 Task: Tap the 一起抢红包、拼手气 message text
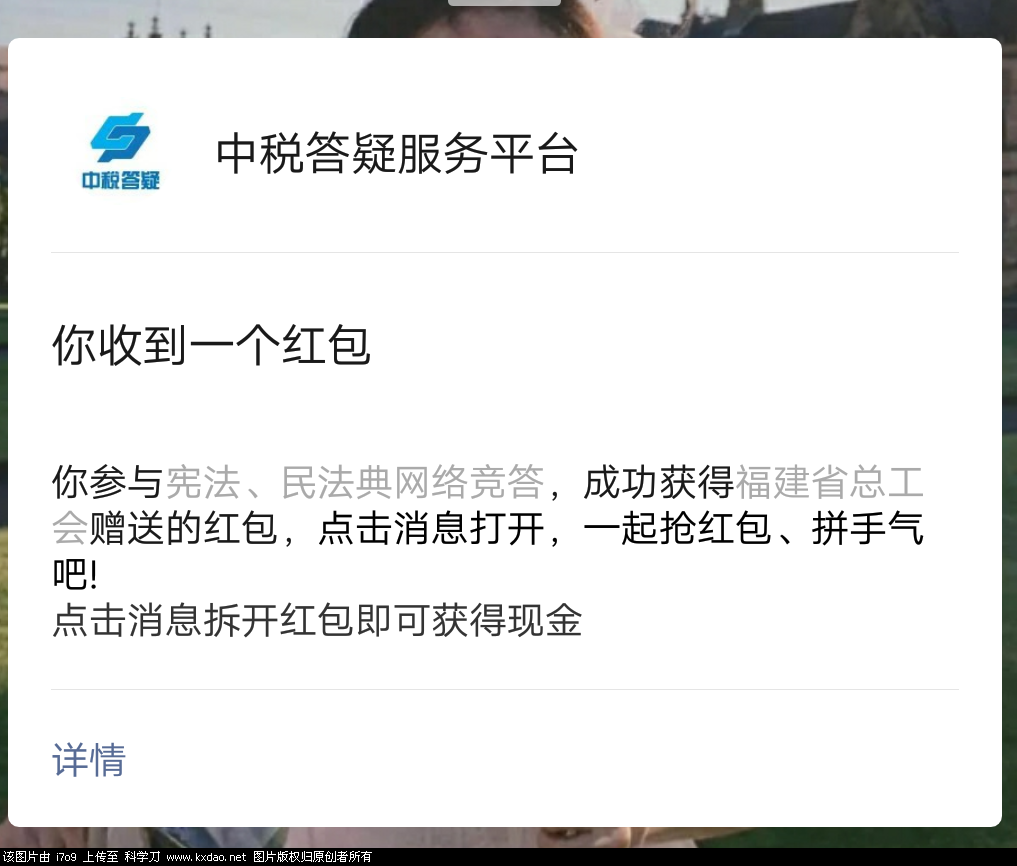coord(753,529)
